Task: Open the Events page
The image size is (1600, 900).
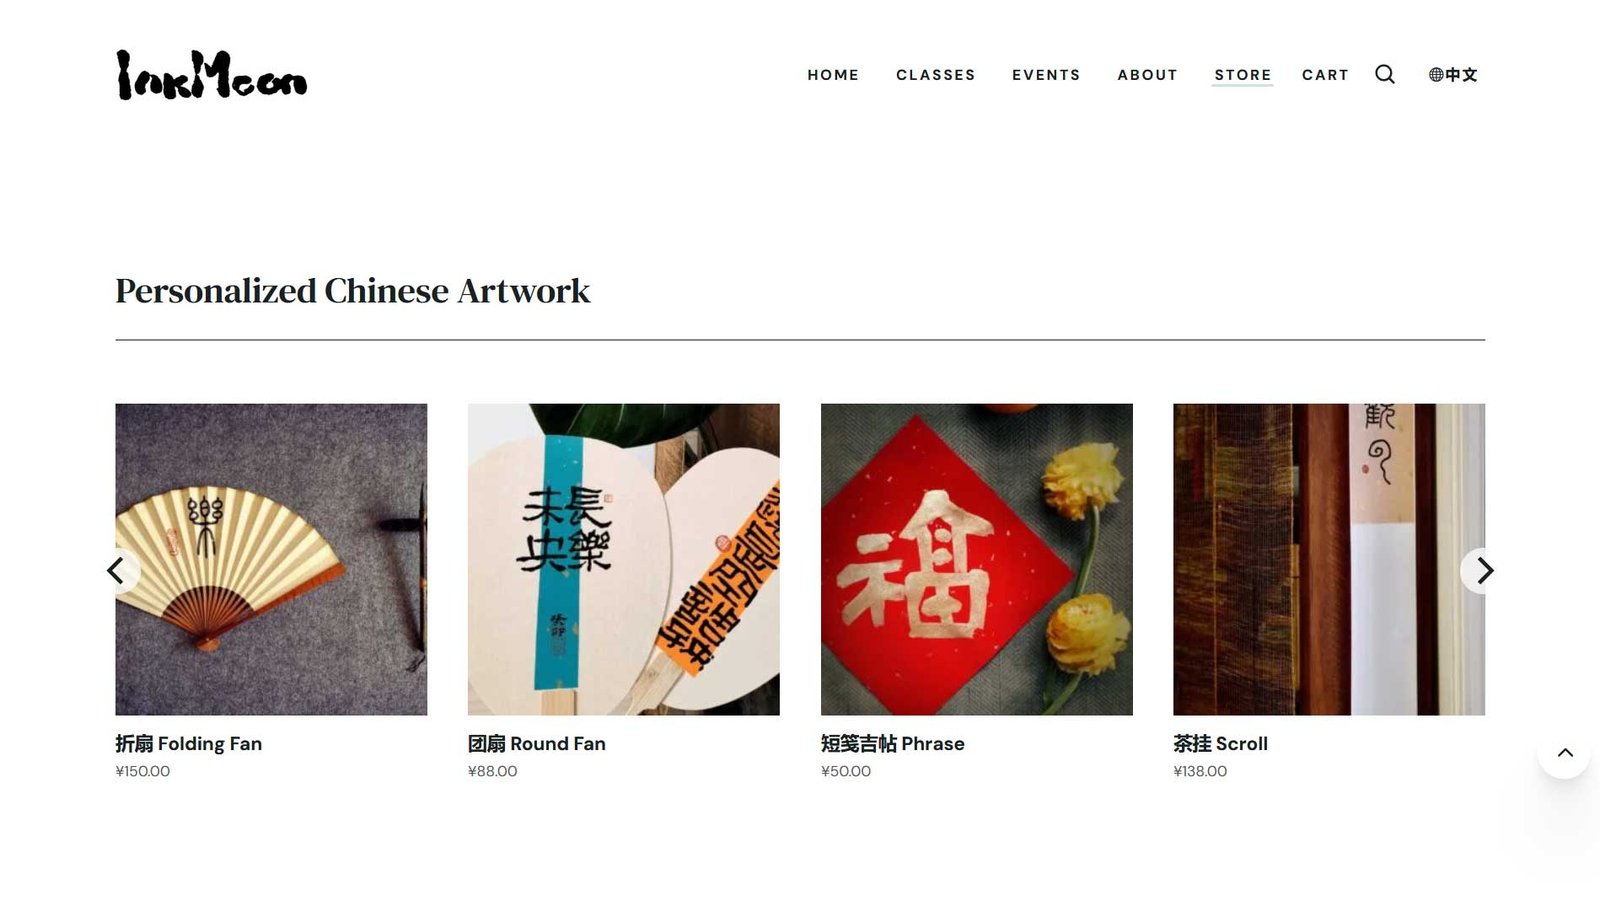Action: pos(1046,75)
